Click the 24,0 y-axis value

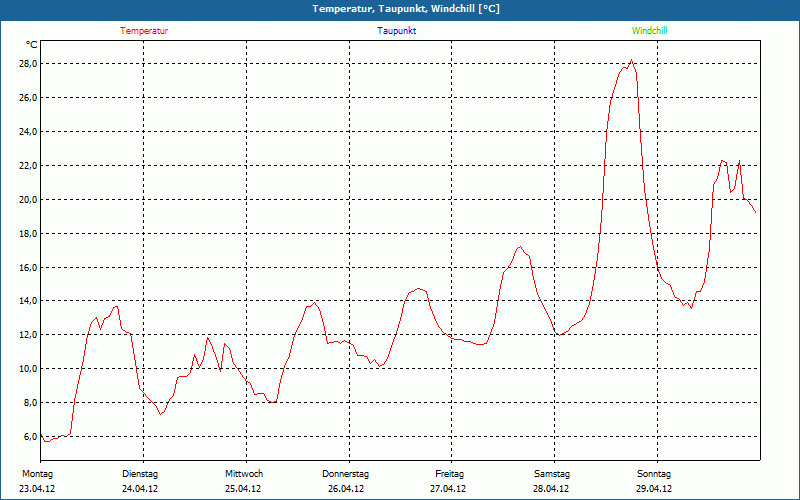pyautogui.click(x=27, y=132)
